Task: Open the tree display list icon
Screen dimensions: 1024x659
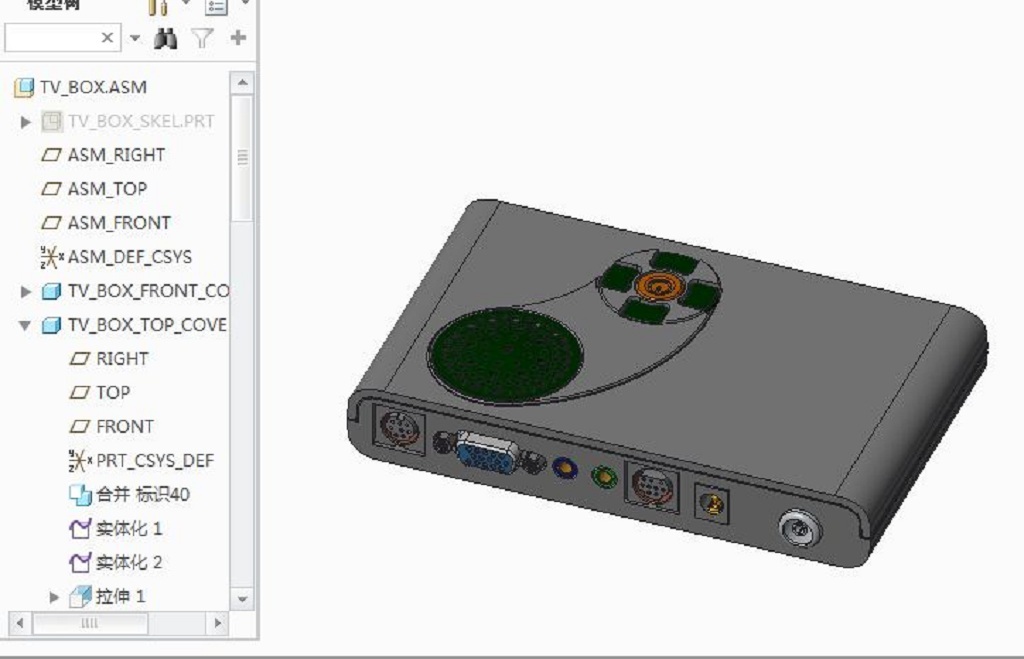Action: pos(216,7)
